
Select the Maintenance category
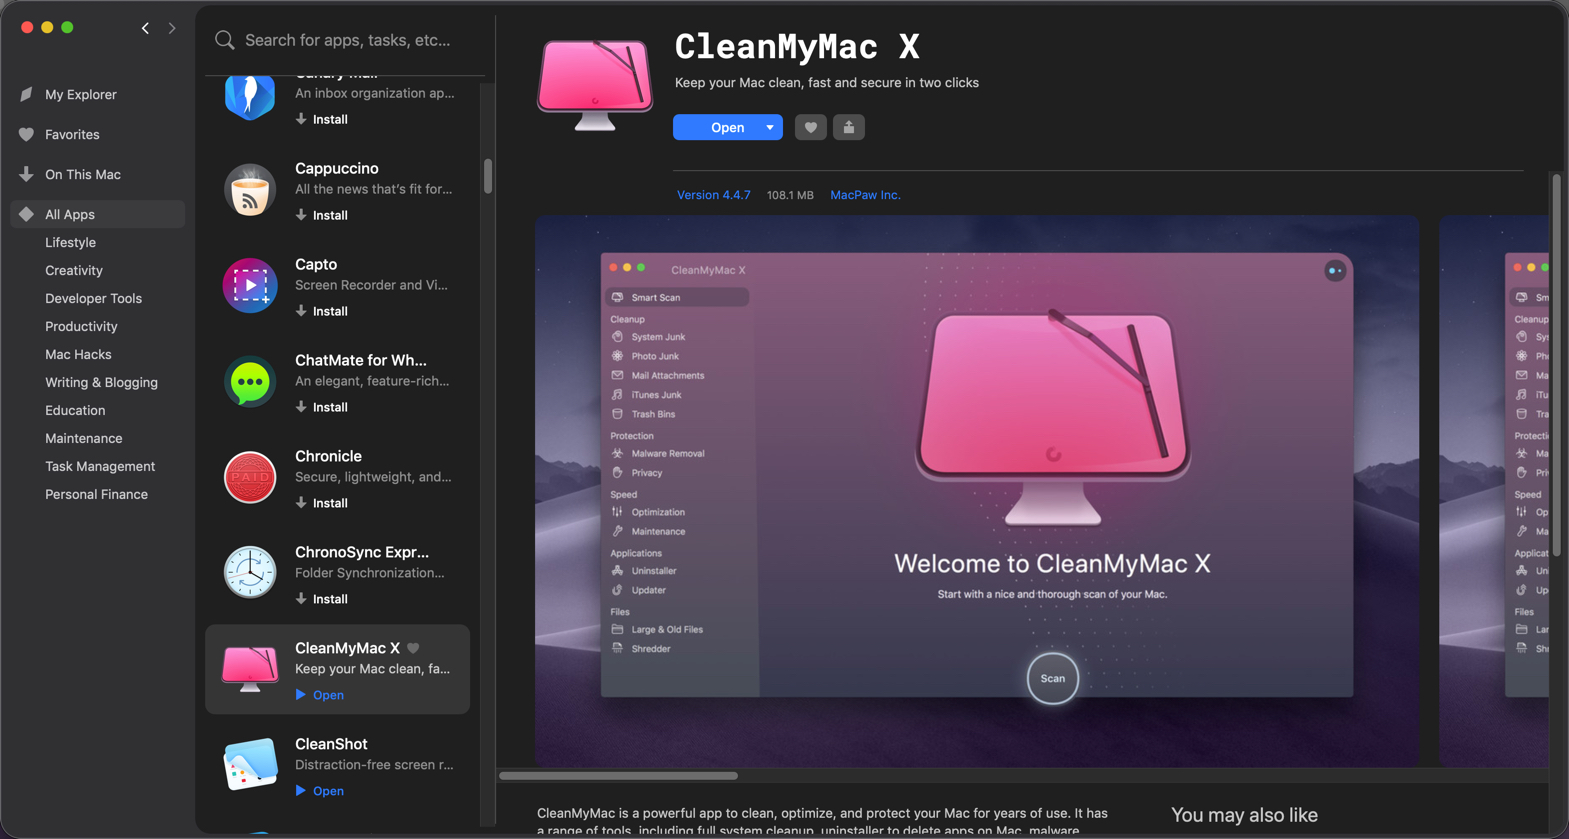(x=84, y=438)
